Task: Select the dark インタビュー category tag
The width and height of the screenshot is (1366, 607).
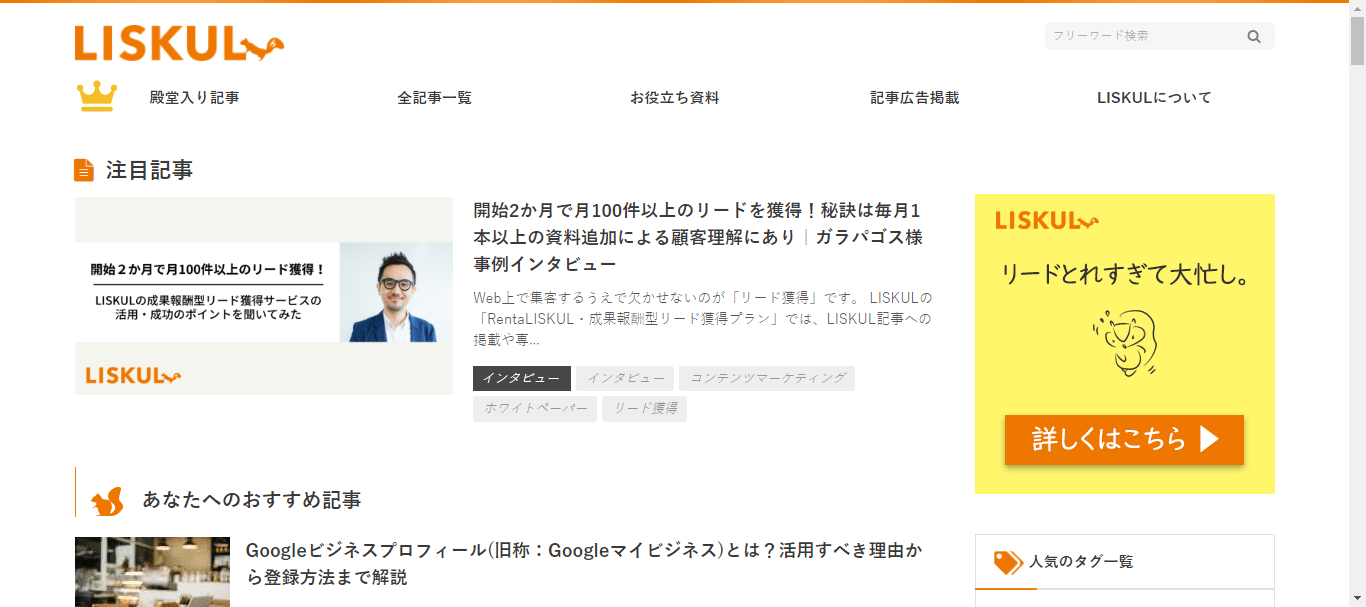Action: (x=522, y=378)
